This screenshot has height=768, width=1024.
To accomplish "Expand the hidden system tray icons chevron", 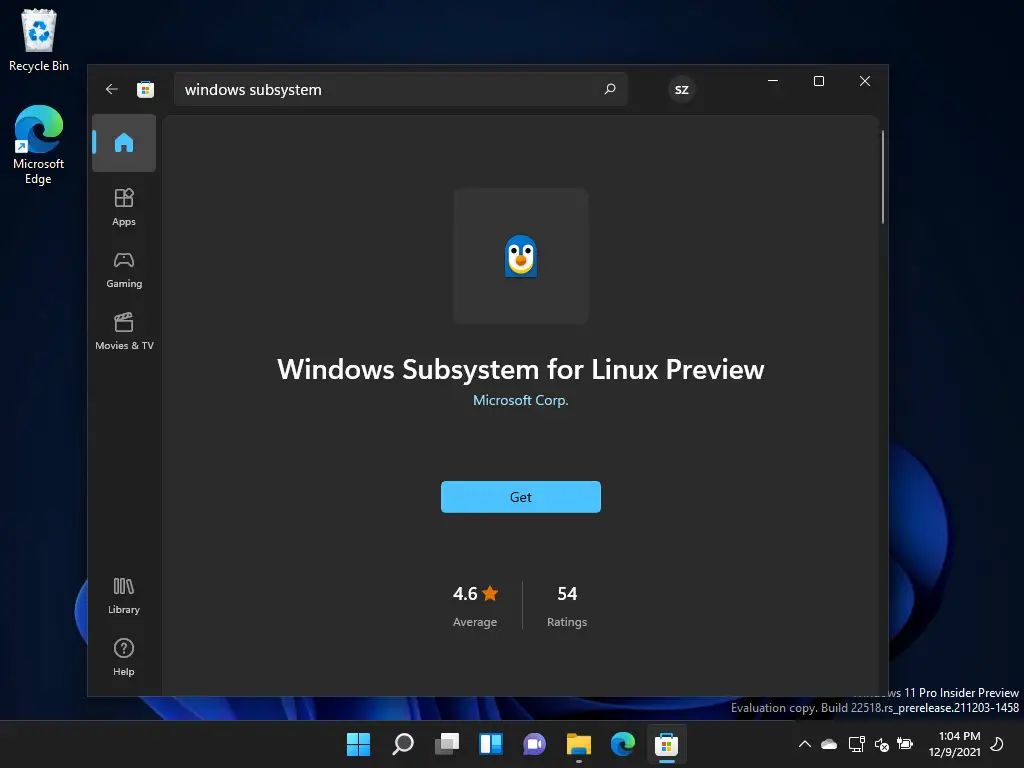I will [805, 744].
